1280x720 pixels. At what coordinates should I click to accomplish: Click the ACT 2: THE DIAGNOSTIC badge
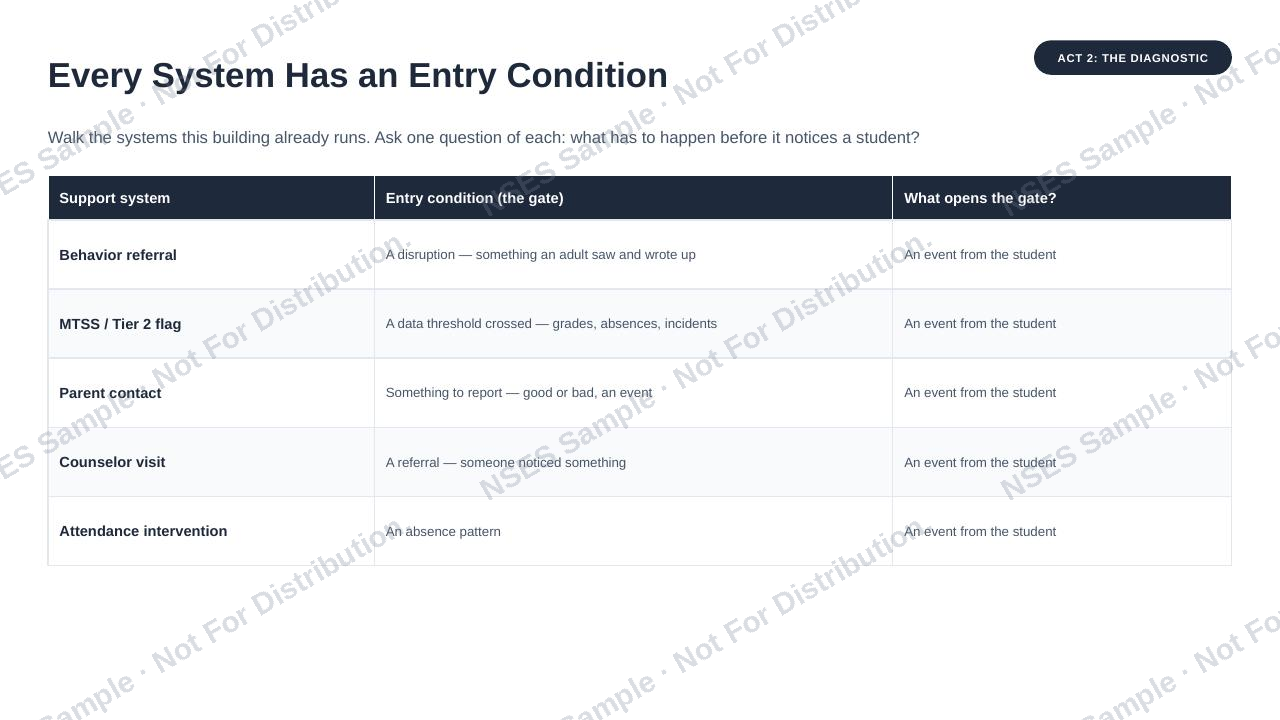click(x=1133, y=58)
